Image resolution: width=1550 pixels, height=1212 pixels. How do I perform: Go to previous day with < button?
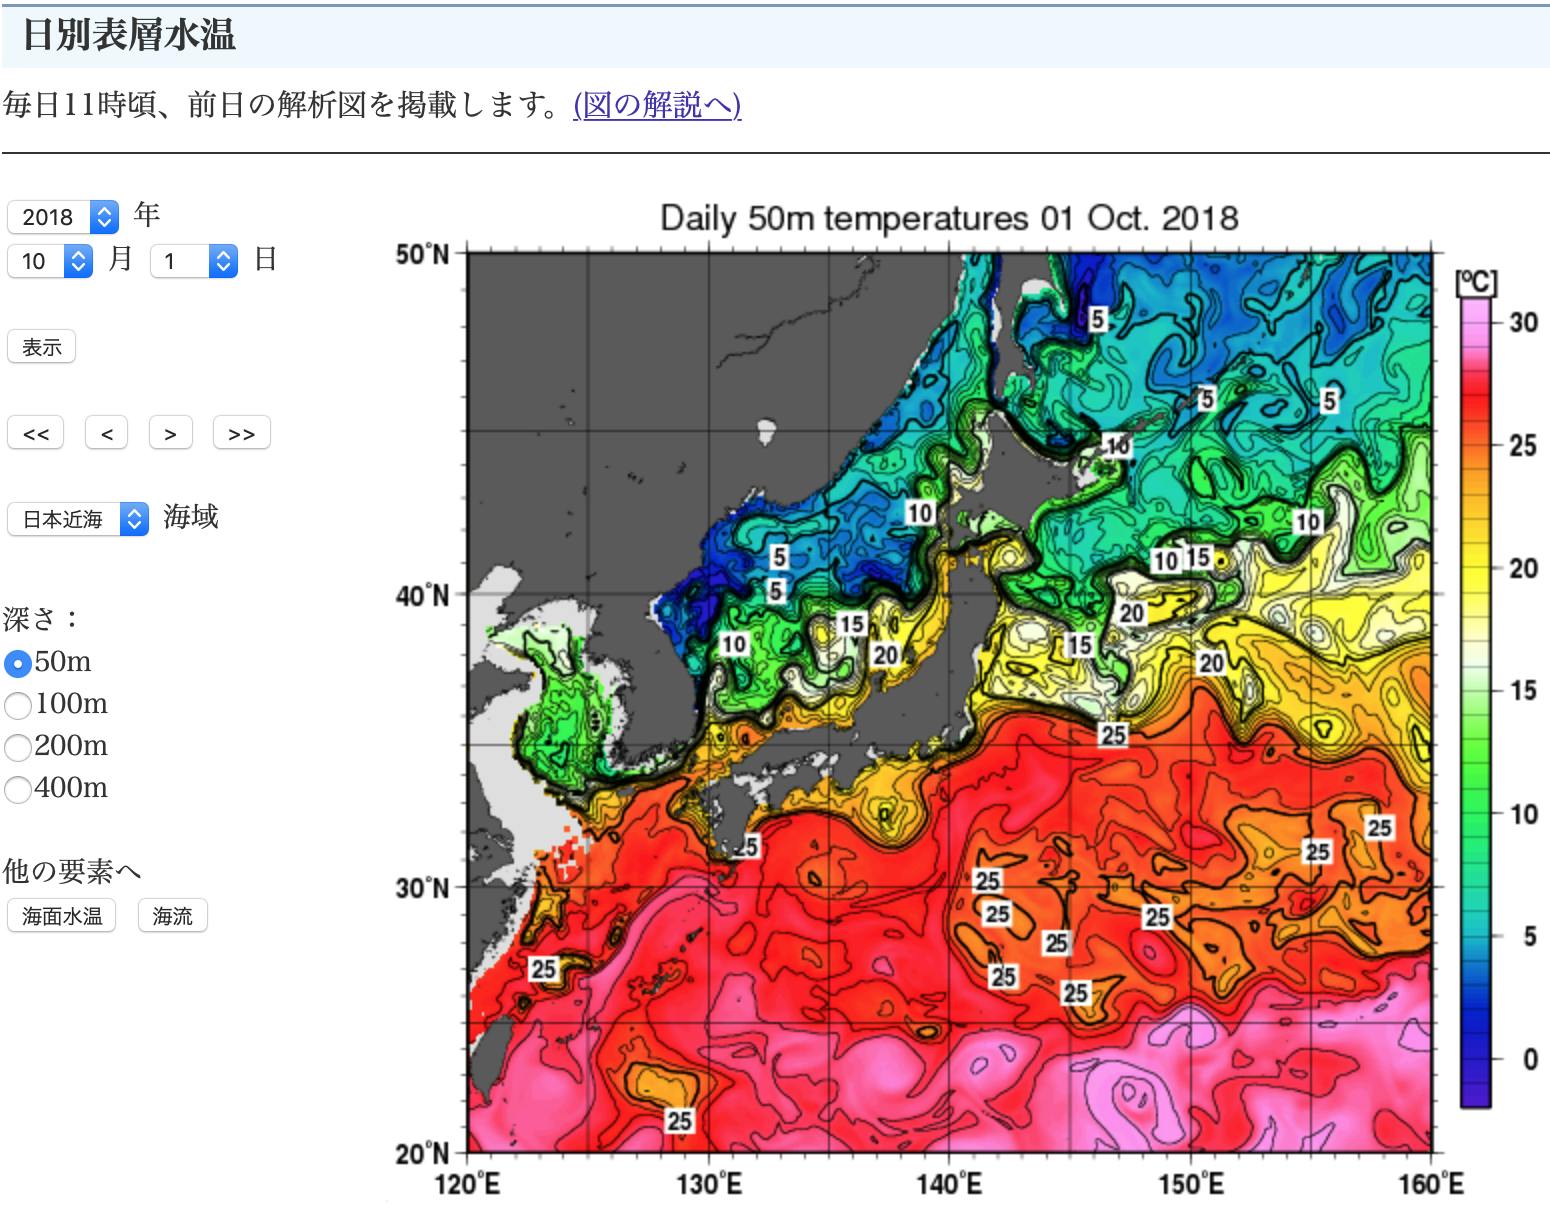[107, 434]
